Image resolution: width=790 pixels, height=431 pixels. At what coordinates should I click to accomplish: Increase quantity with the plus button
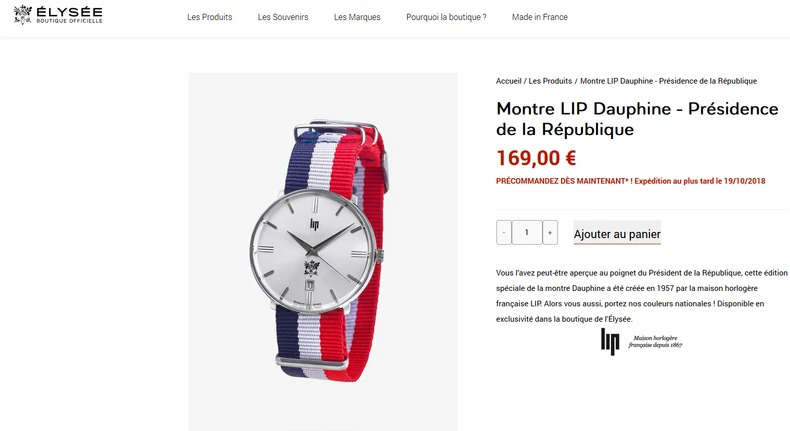[x=550, y=232]
